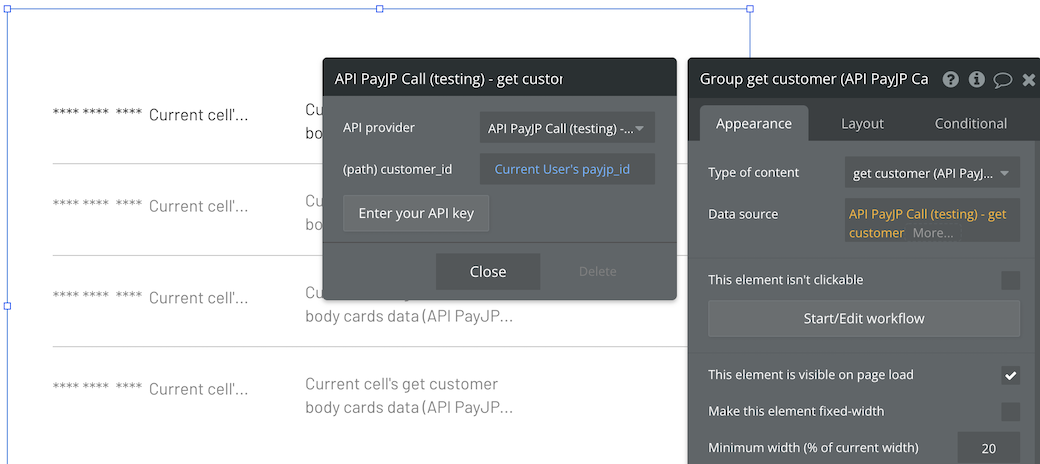Switch to the Conditional tab

(970, 123)
